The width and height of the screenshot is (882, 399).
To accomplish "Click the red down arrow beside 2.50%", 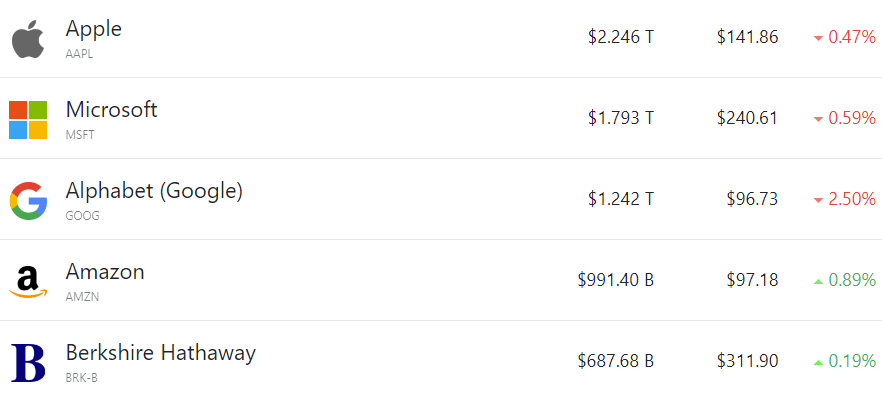I will 818,200.
